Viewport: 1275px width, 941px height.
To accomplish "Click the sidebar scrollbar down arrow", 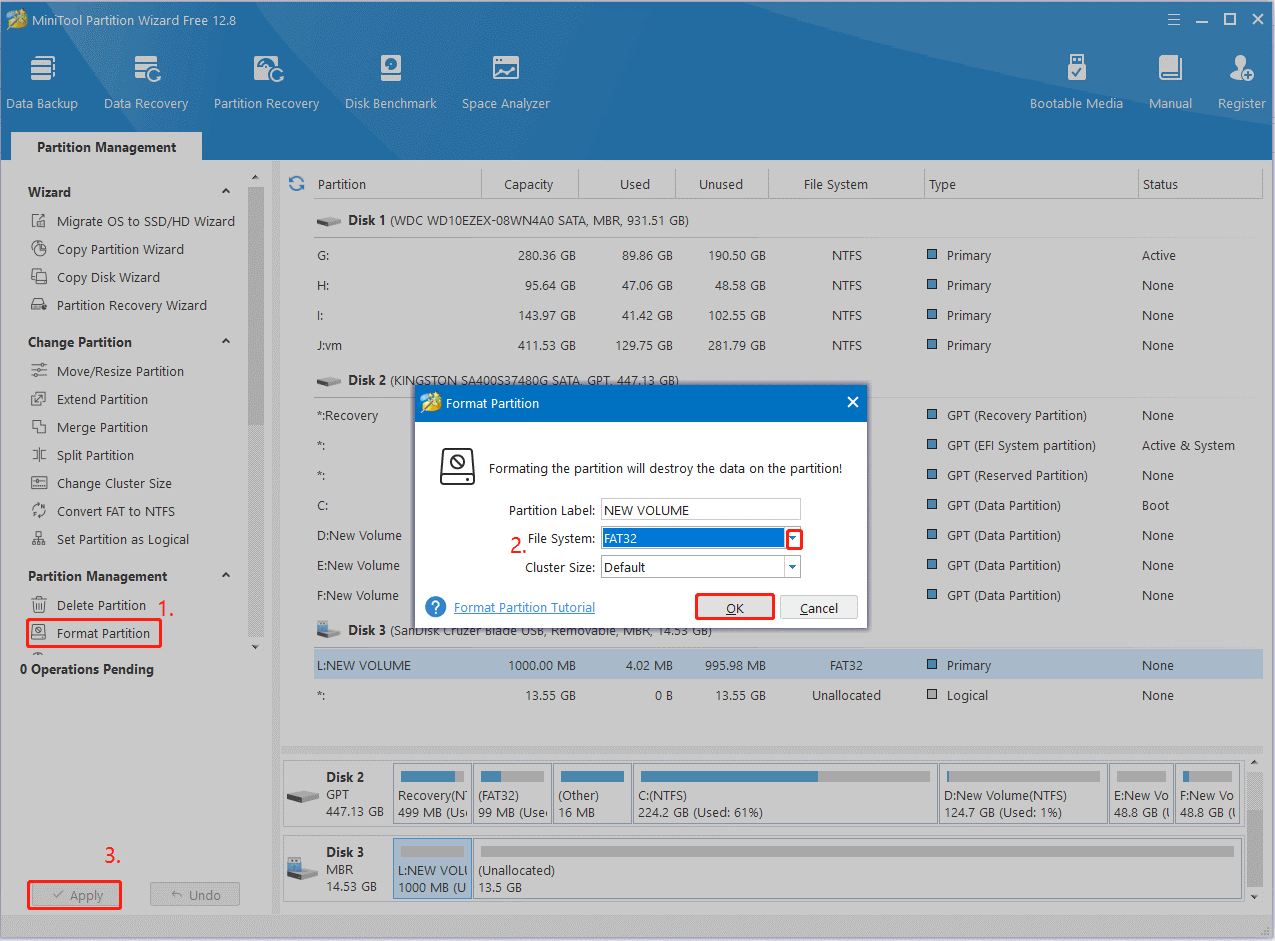I will click(255, 647).
